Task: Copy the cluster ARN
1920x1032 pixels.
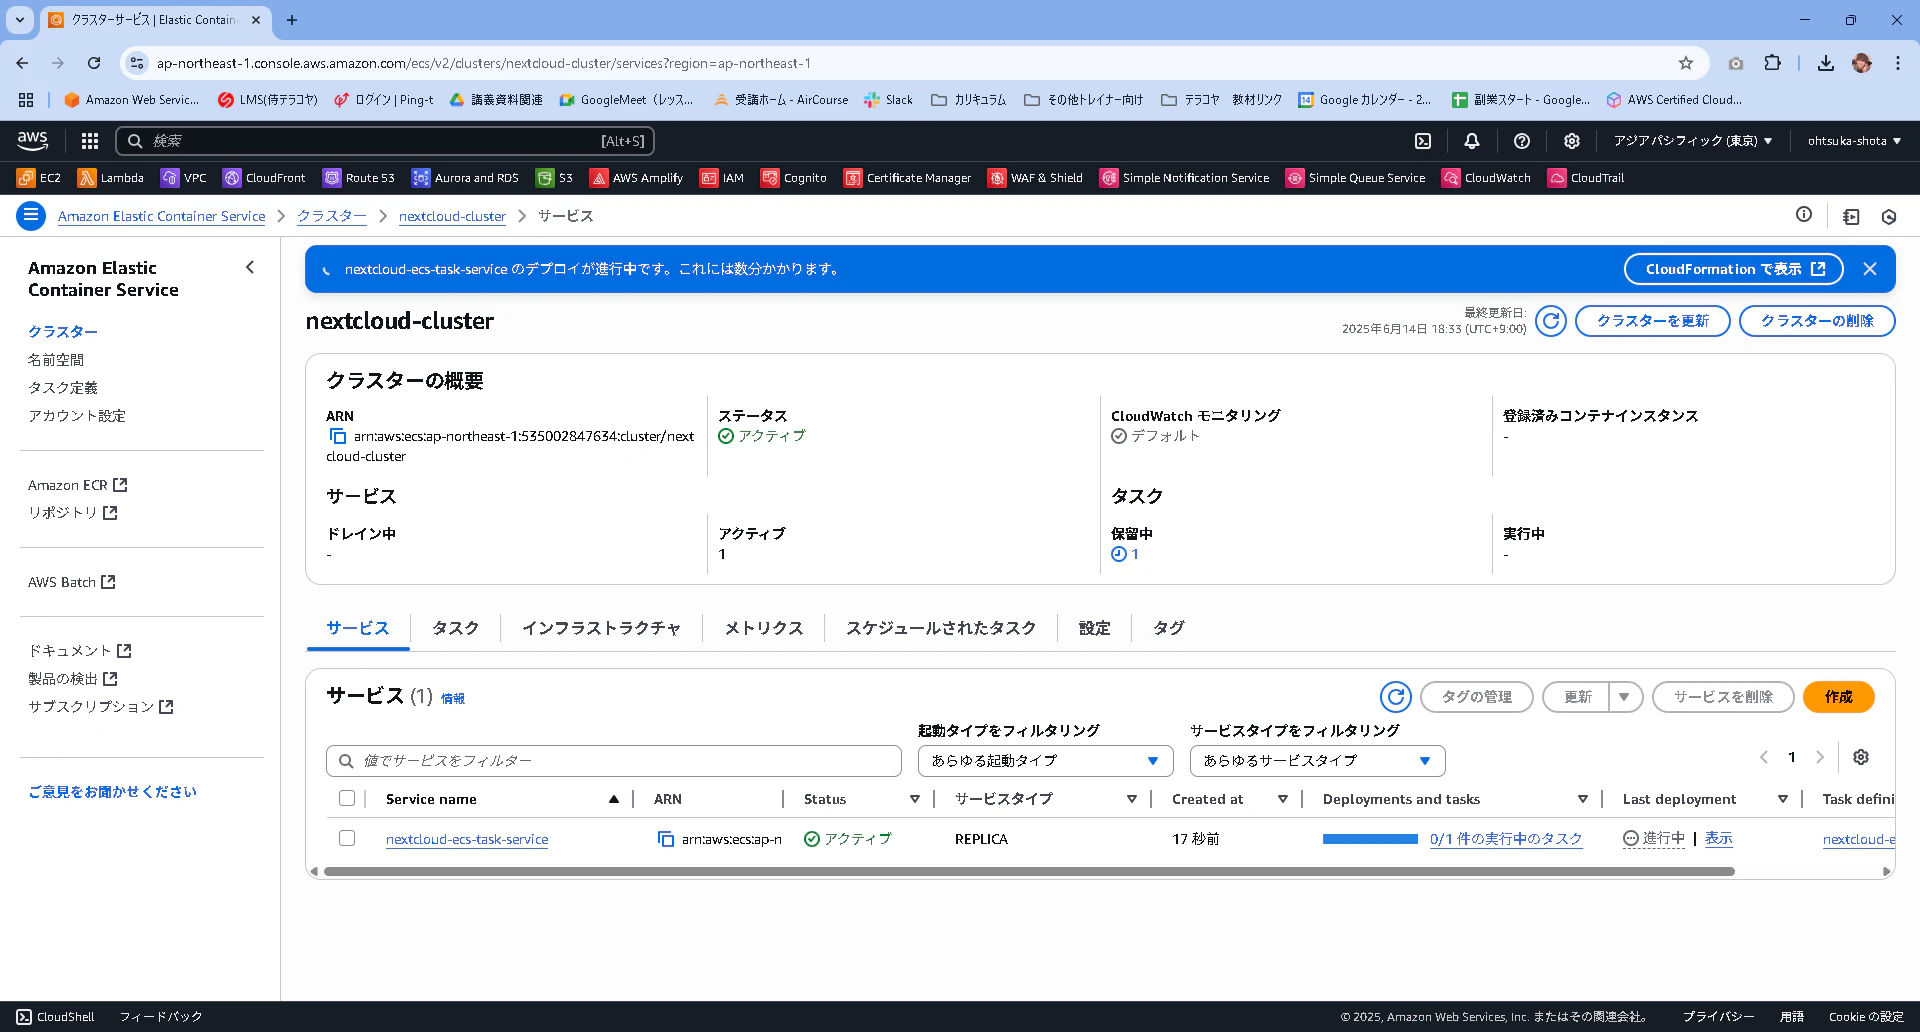Action: (338, 436)
